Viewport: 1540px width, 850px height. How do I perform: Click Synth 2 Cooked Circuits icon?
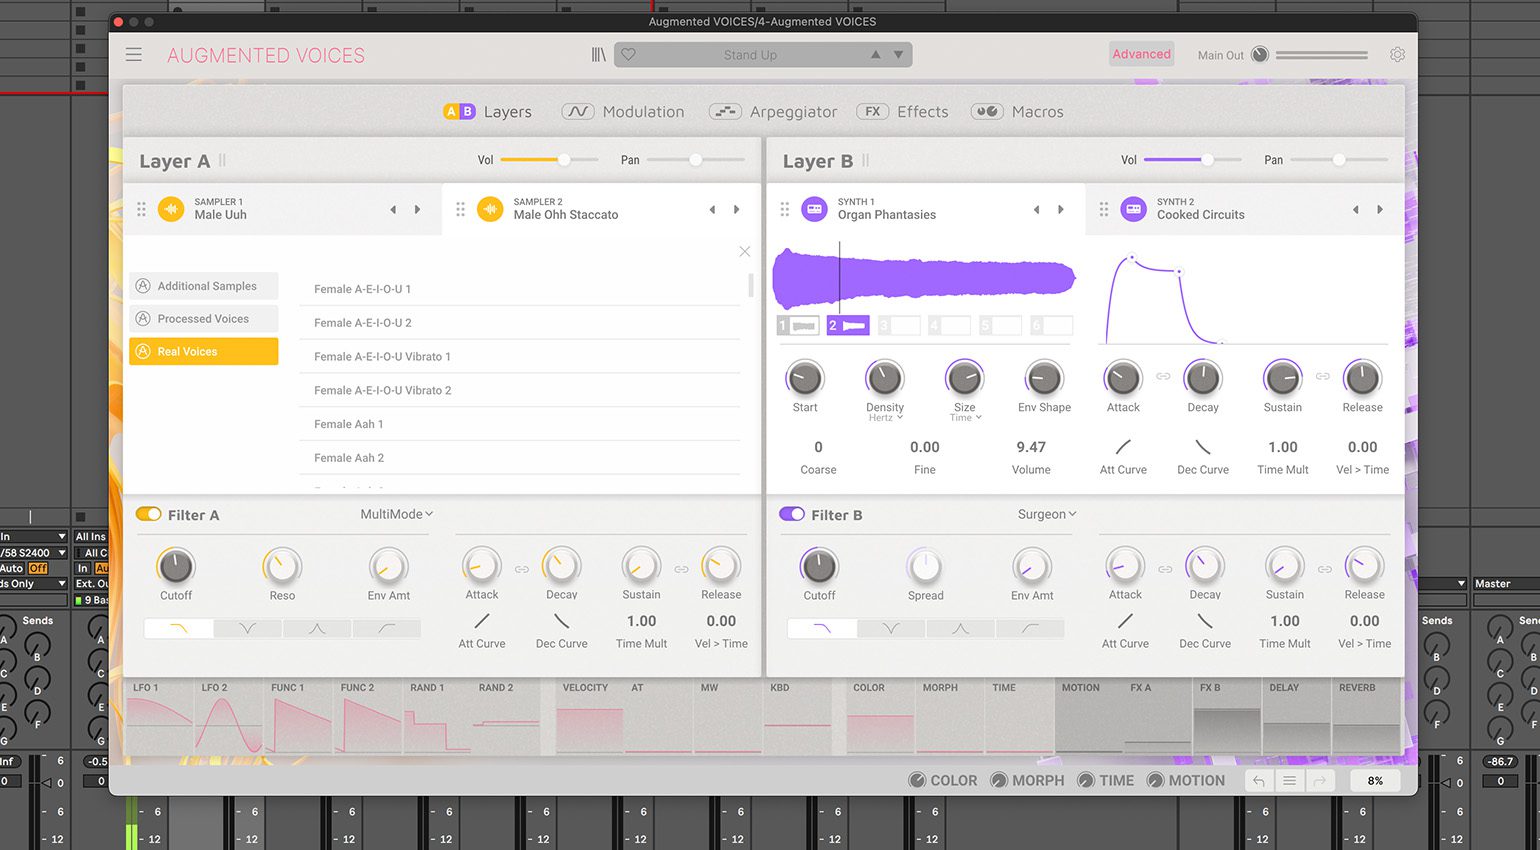[1133, 209]
